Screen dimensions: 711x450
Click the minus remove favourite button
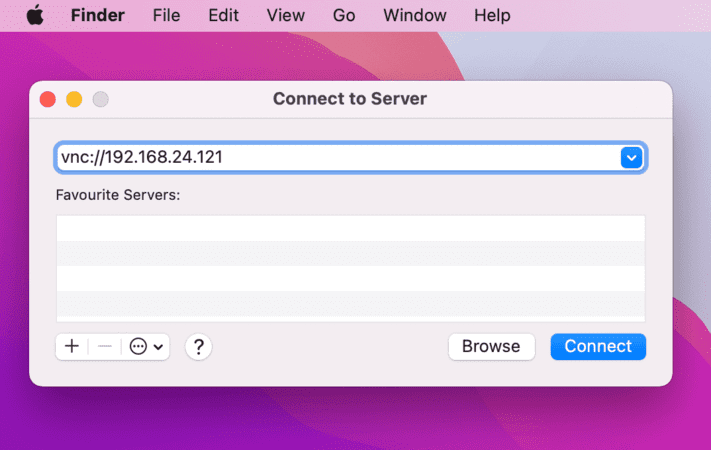(104, 347)
